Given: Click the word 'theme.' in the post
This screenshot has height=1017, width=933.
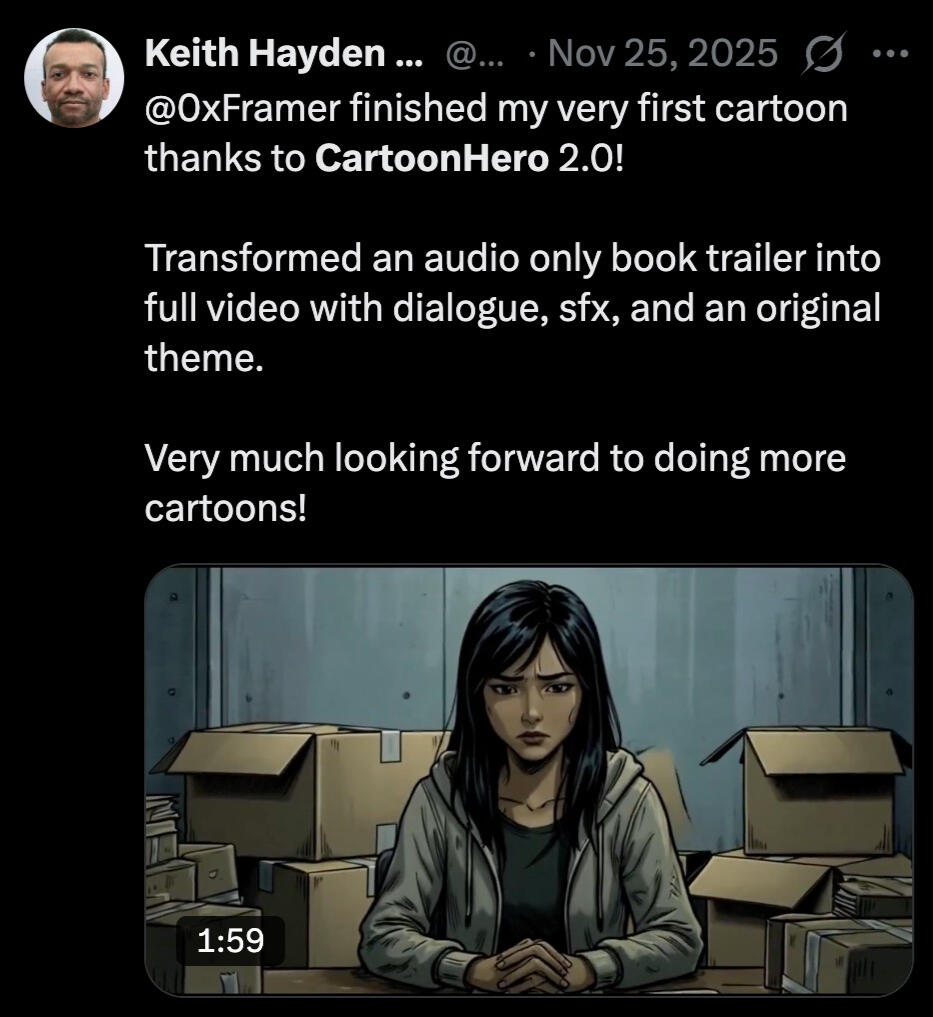Looking at the screenshot, I should (x=204, y=357).
